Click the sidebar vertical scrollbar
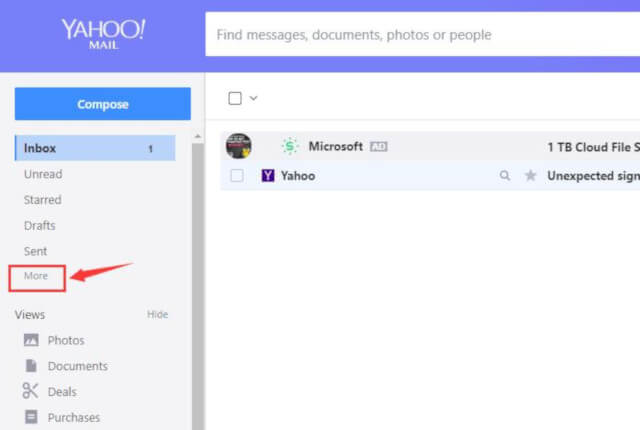 pos(198,286)
